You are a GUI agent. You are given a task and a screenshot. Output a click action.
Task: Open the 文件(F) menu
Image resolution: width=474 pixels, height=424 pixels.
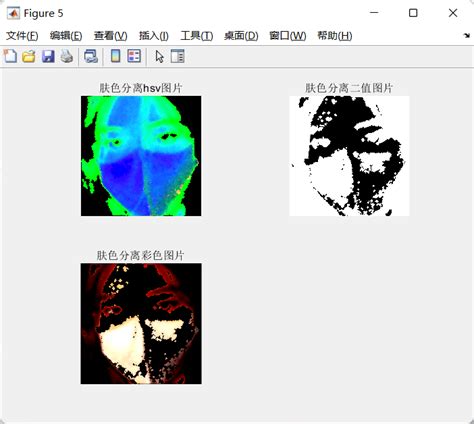(22, 36)
